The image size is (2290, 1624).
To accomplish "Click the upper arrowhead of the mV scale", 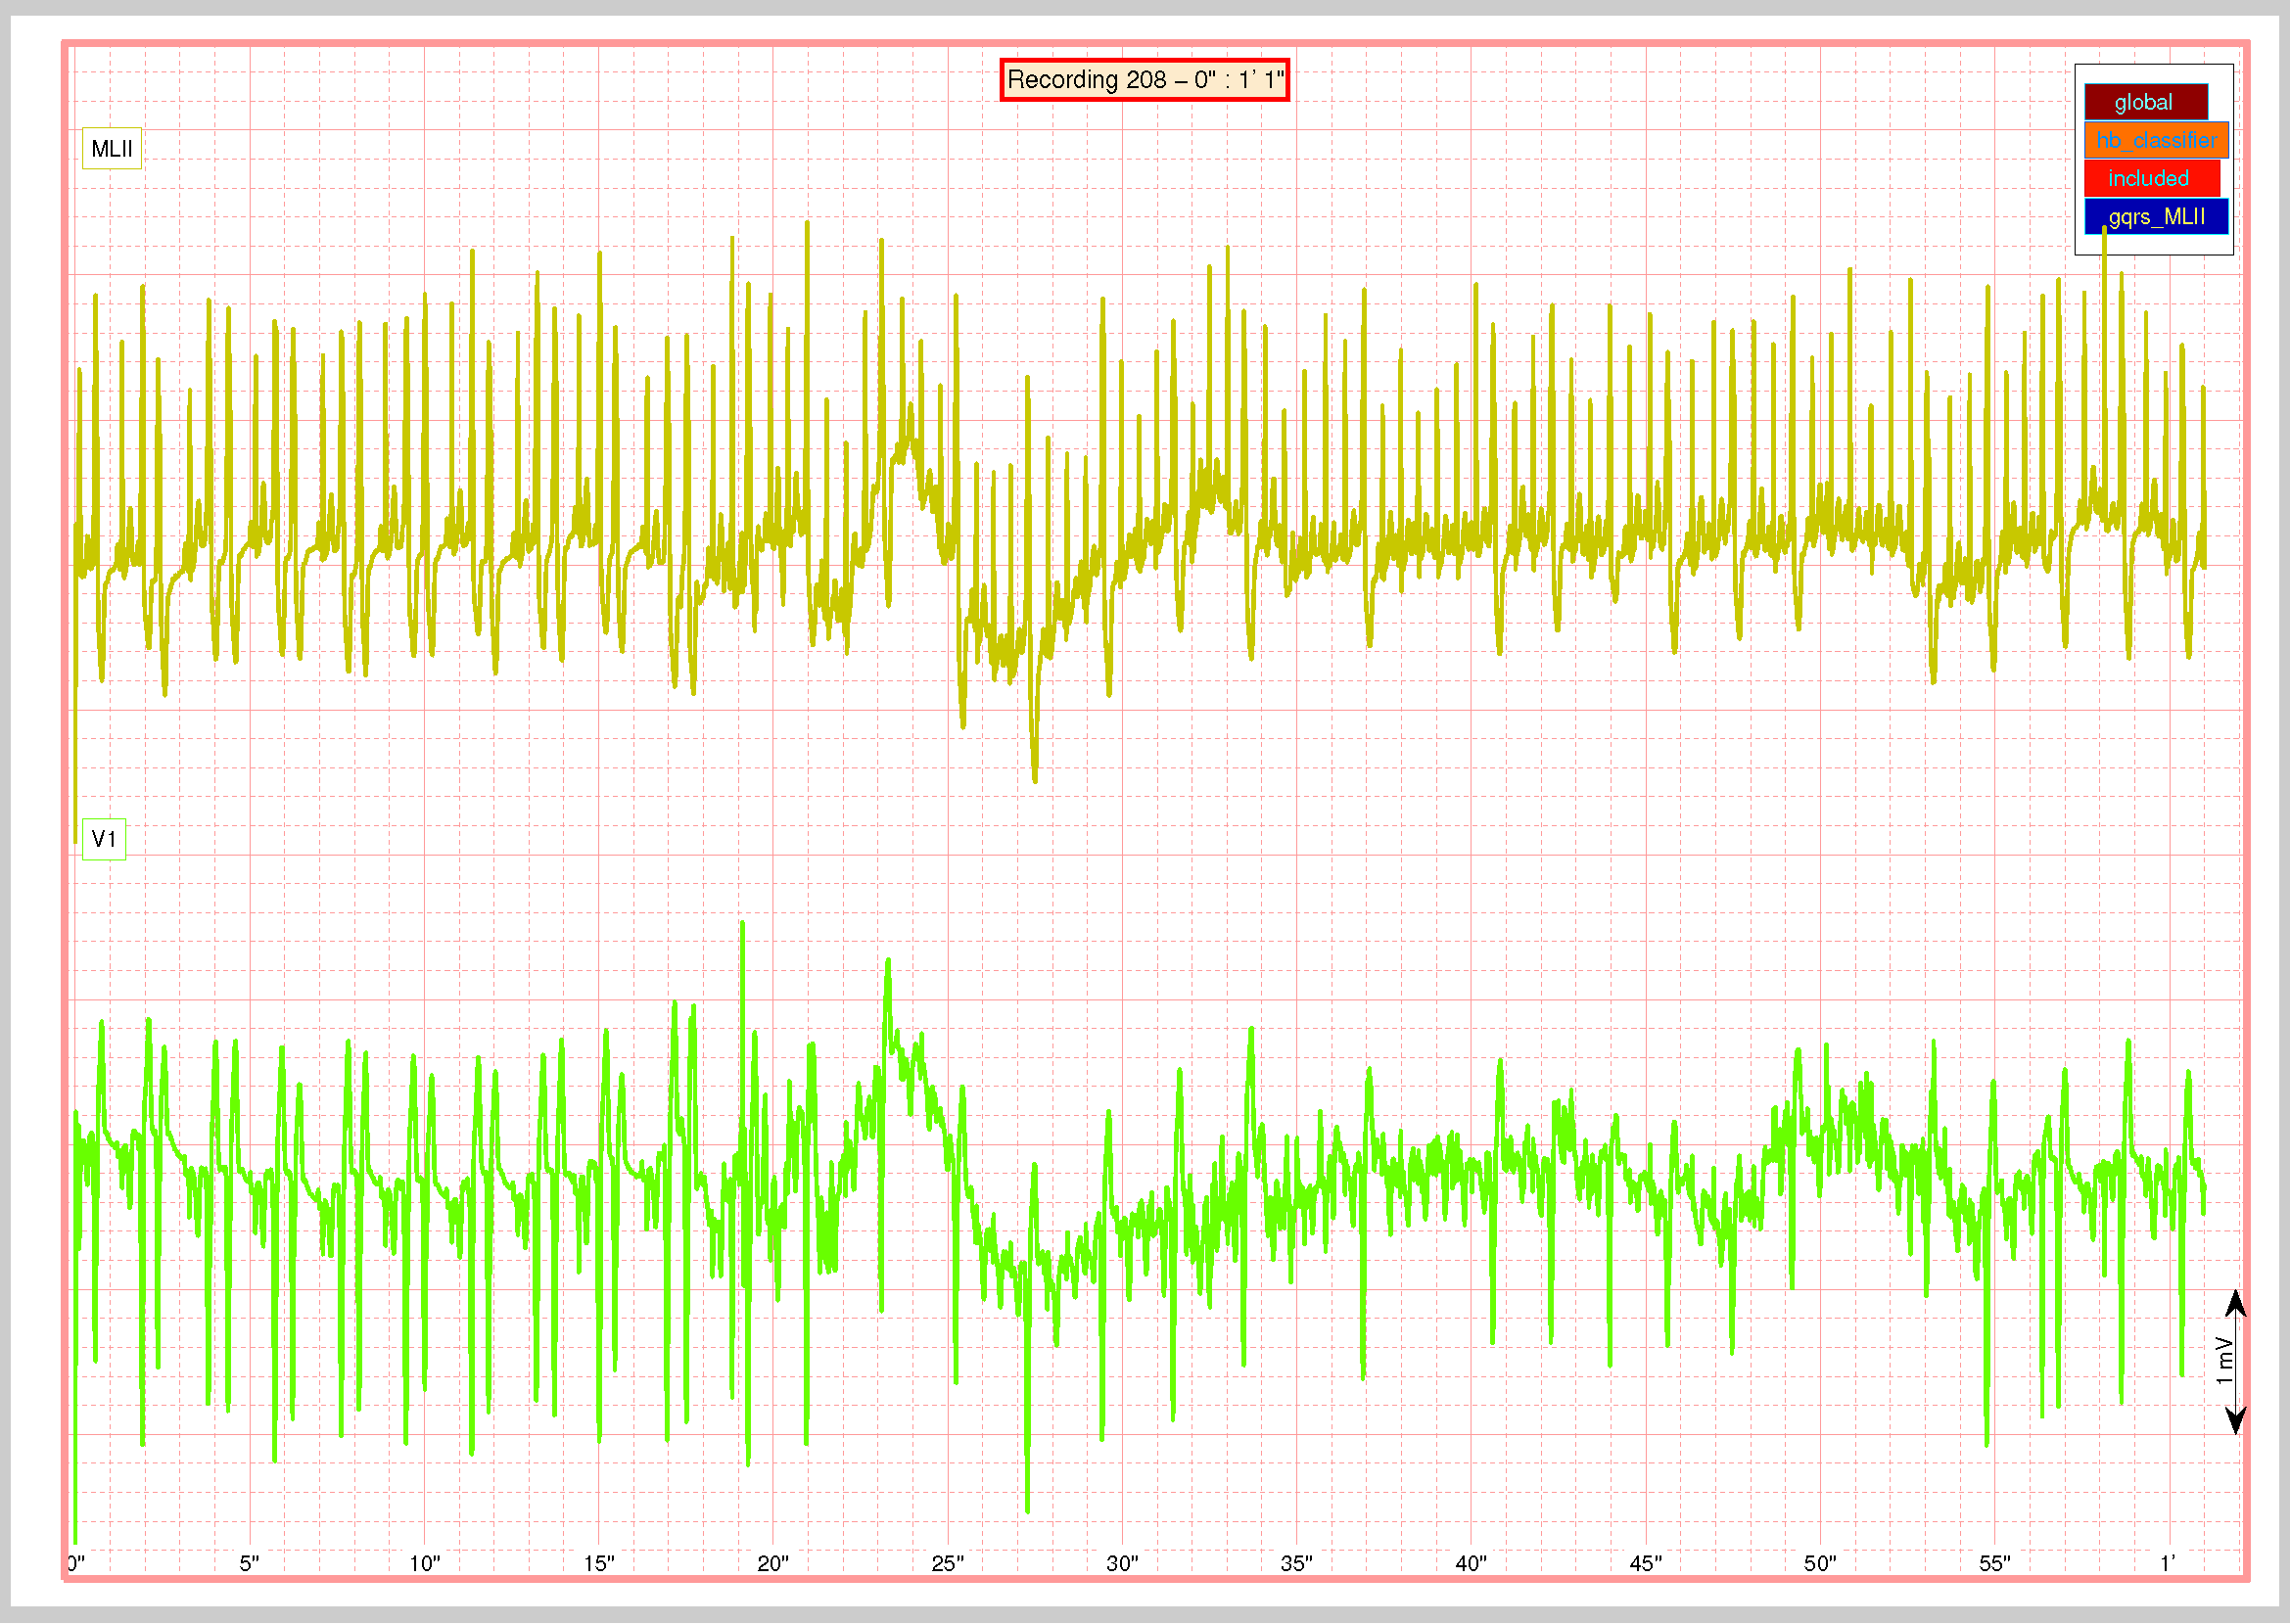I will (2236, 1304).
